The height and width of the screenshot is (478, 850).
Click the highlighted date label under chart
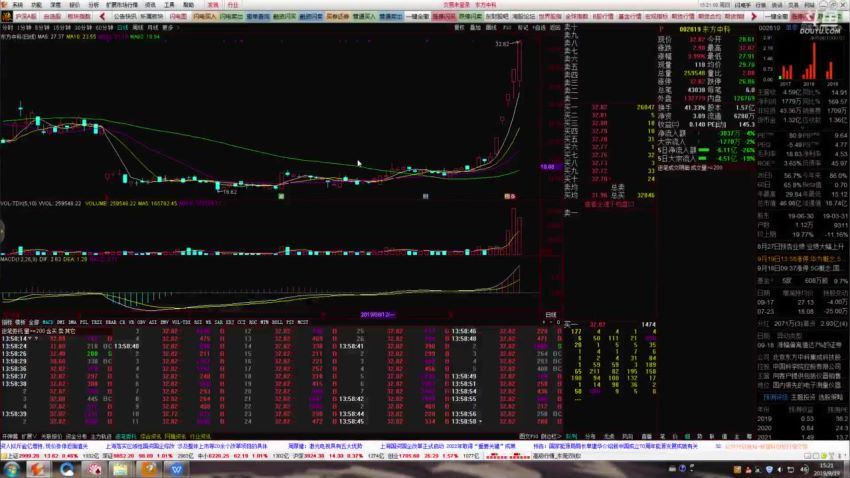[378, 314]
